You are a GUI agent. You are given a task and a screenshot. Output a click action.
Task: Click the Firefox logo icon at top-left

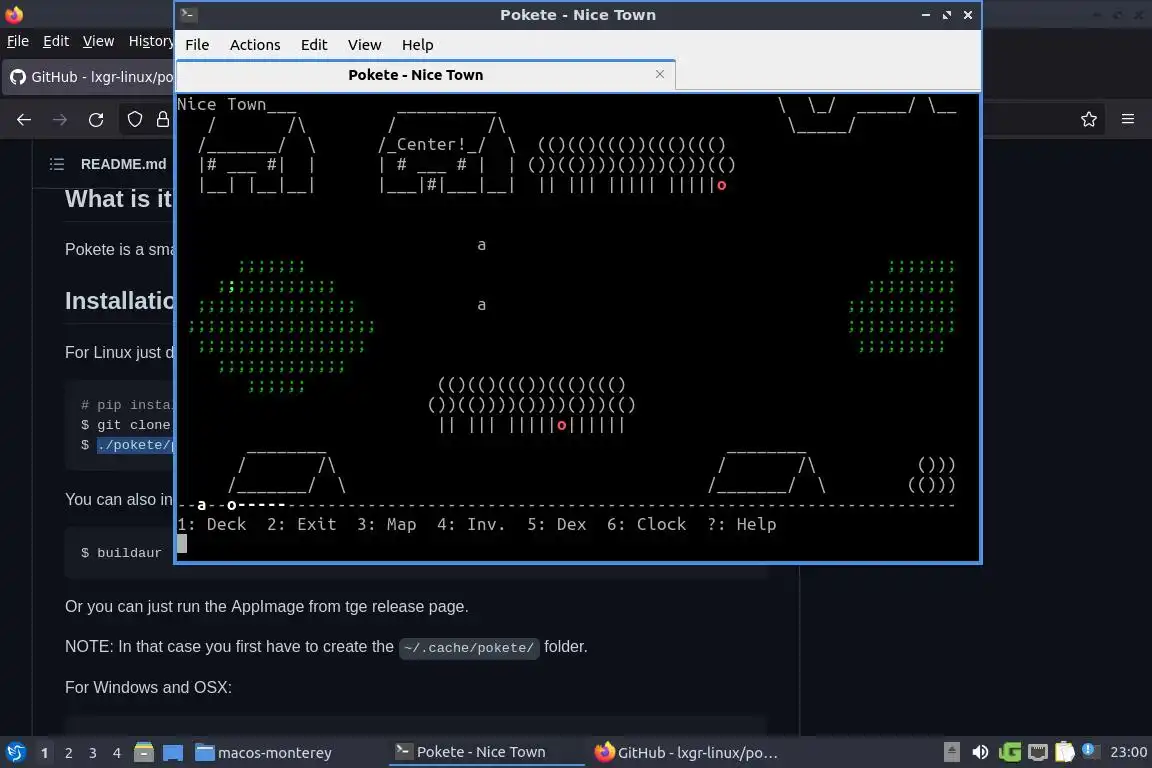click(14, 14)
